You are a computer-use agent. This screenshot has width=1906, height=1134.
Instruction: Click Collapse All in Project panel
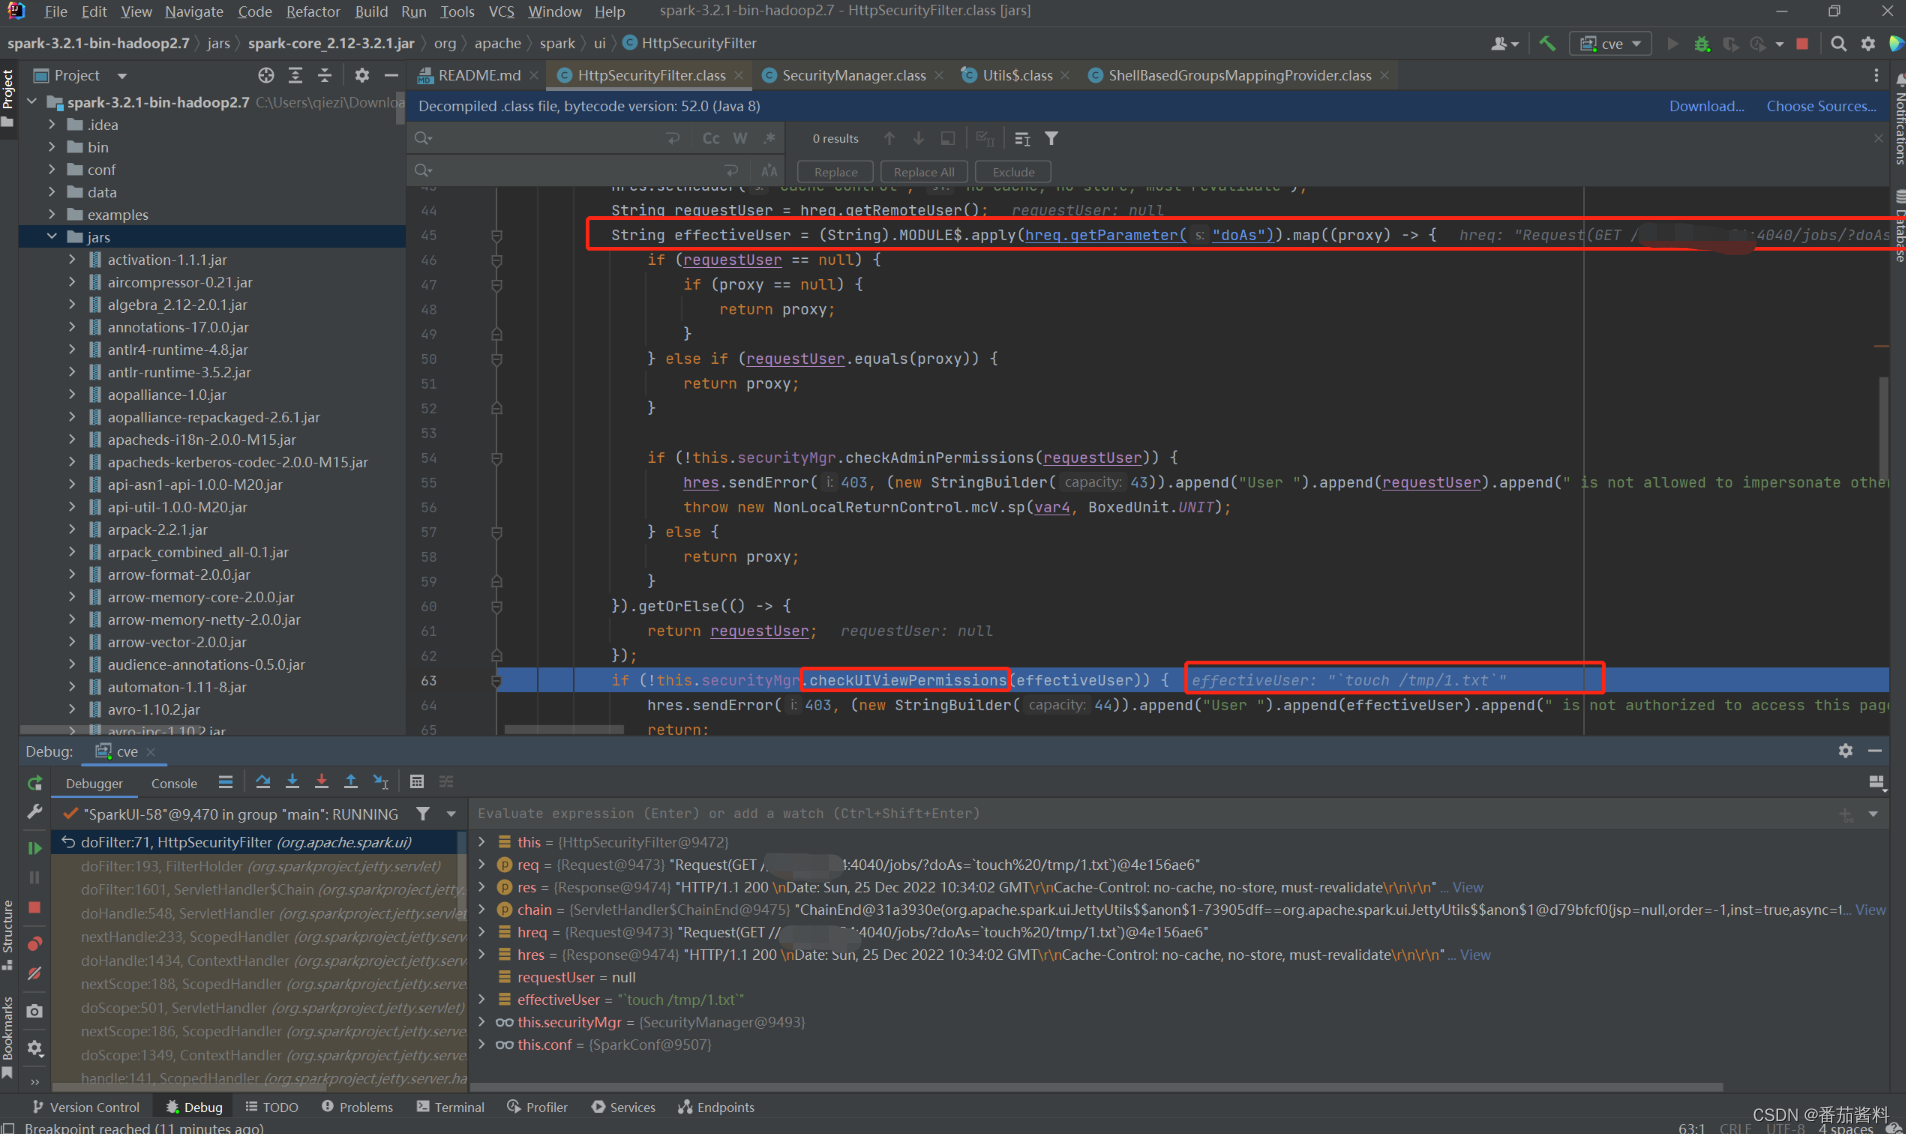pyautogui.click(x=324, y=75)
